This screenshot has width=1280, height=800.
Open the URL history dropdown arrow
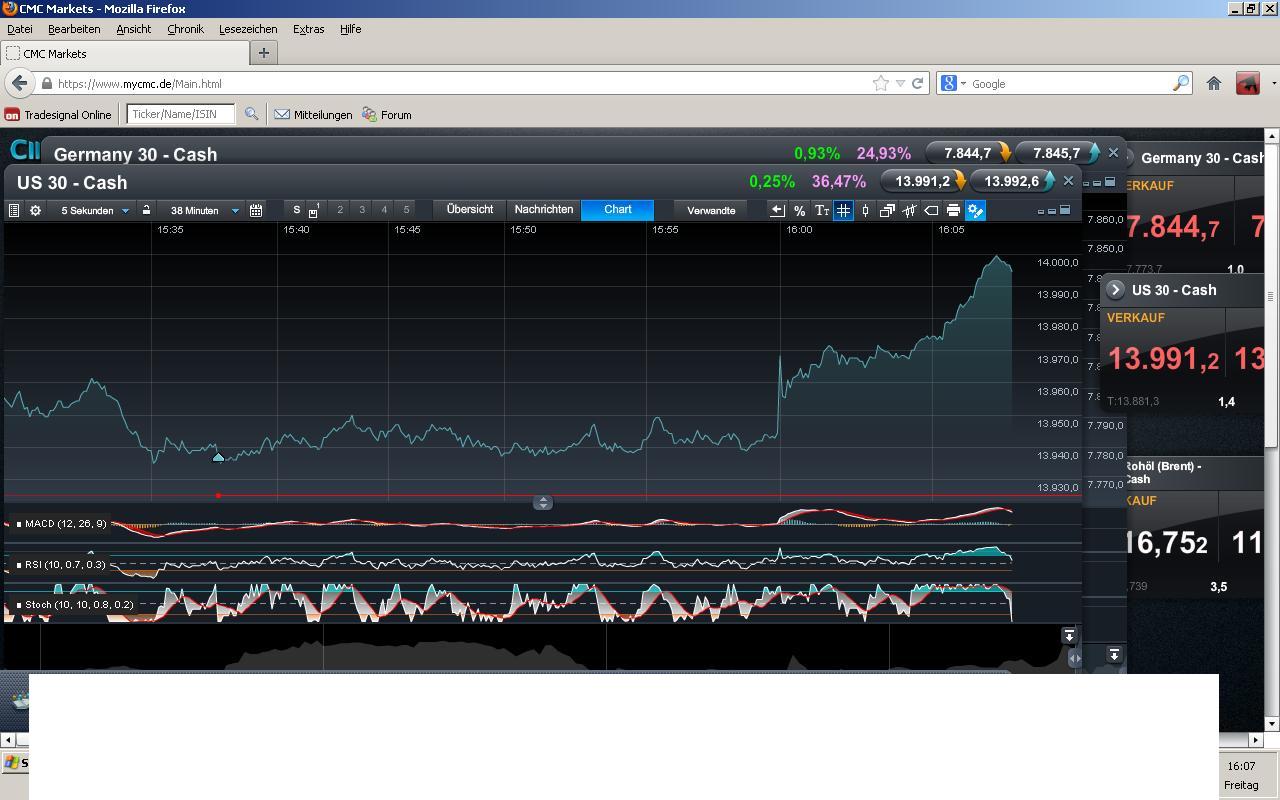tap(900, 84)
